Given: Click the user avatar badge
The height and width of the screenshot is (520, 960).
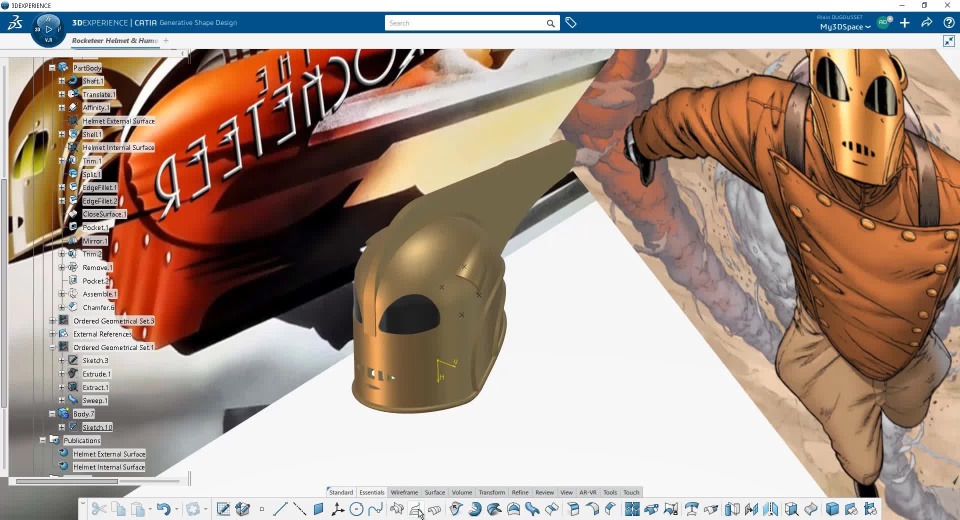Looking at the screenshot, I should pos(883,23).
